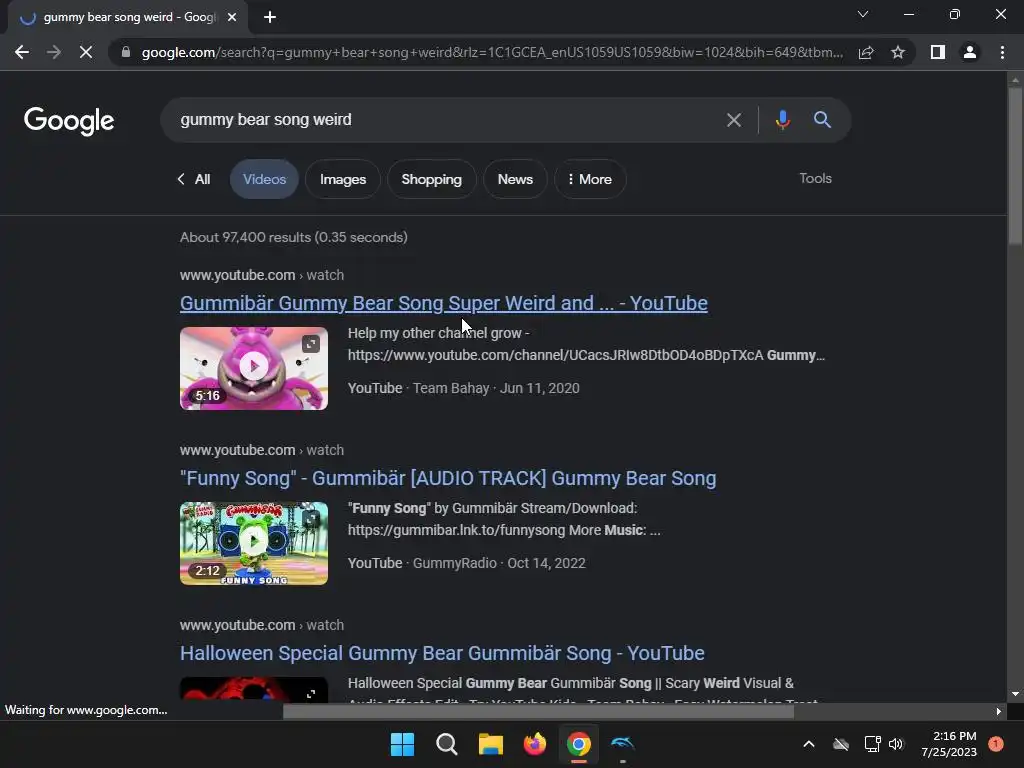
Task: Click the horizontal scroll-right arrow
Action: coord(999,712)
